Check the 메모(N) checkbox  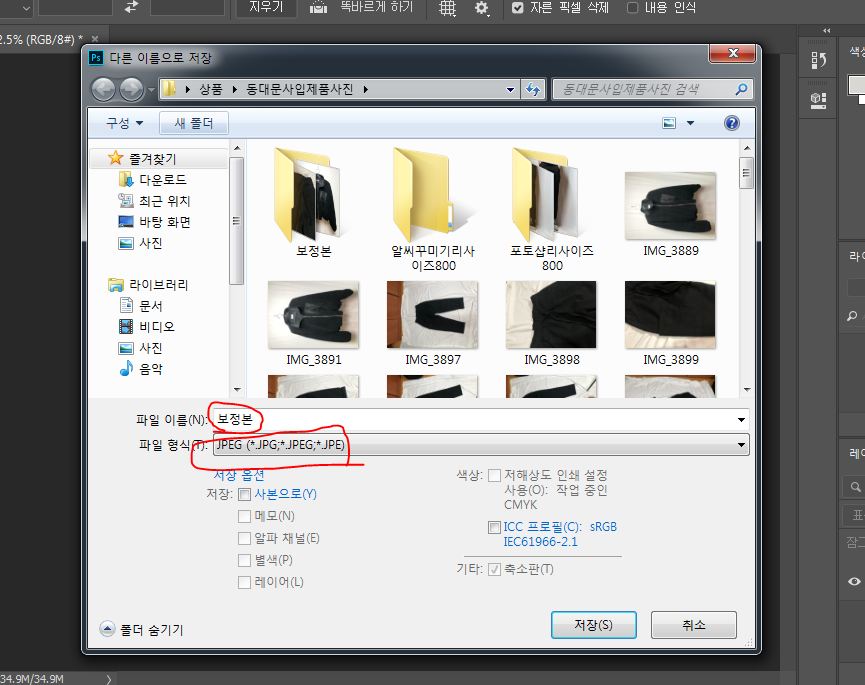pyautogui.click(x=244, y=516)
